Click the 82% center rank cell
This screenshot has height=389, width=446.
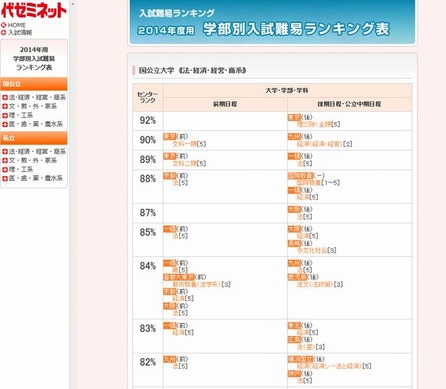(x=148, y=370)
